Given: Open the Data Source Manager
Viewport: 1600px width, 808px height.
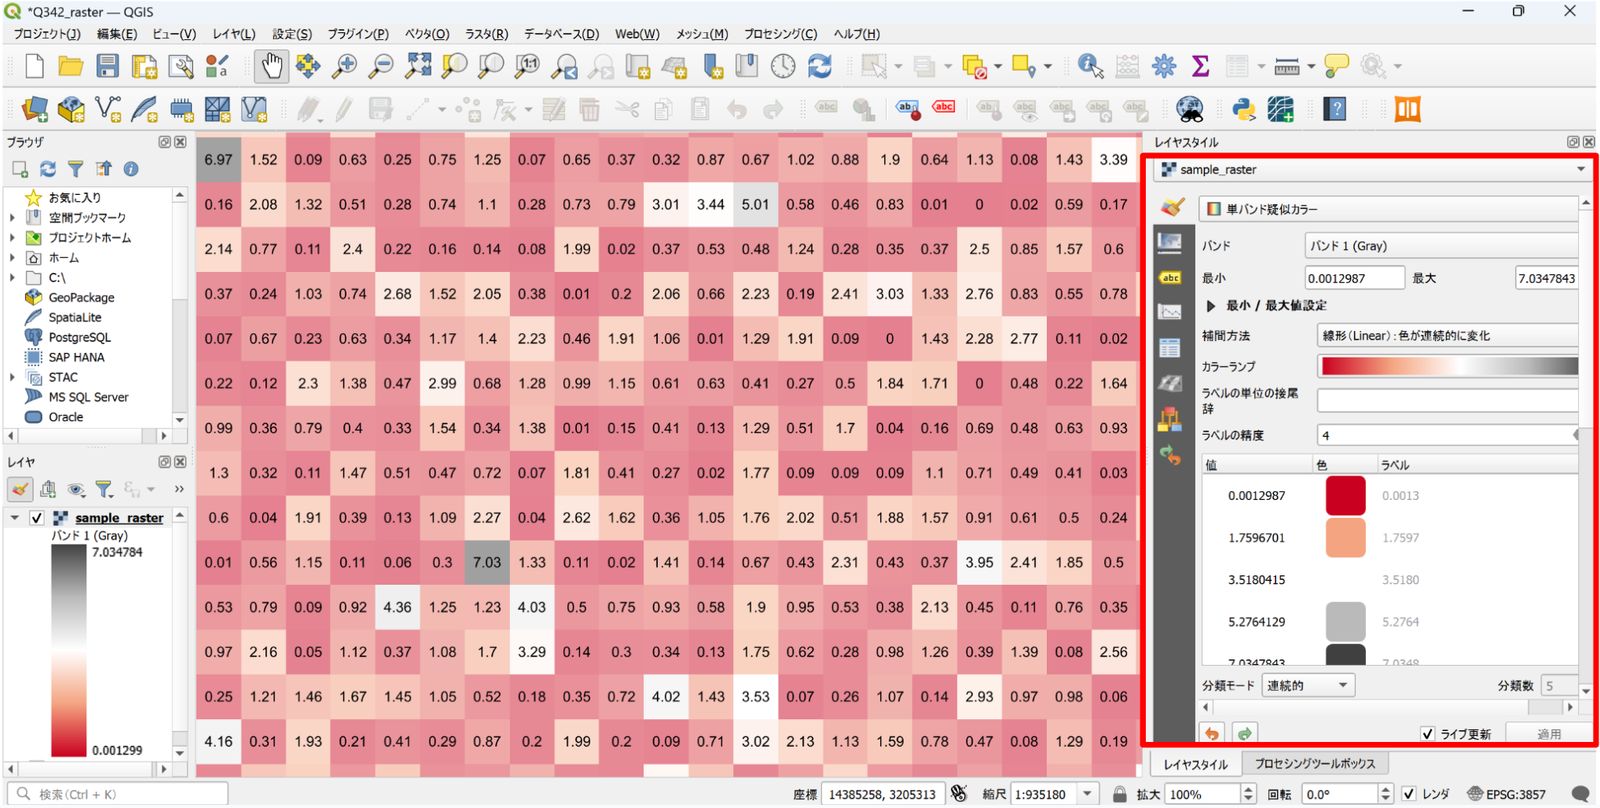Looking at the screenshot, I should tap(34, 109).
